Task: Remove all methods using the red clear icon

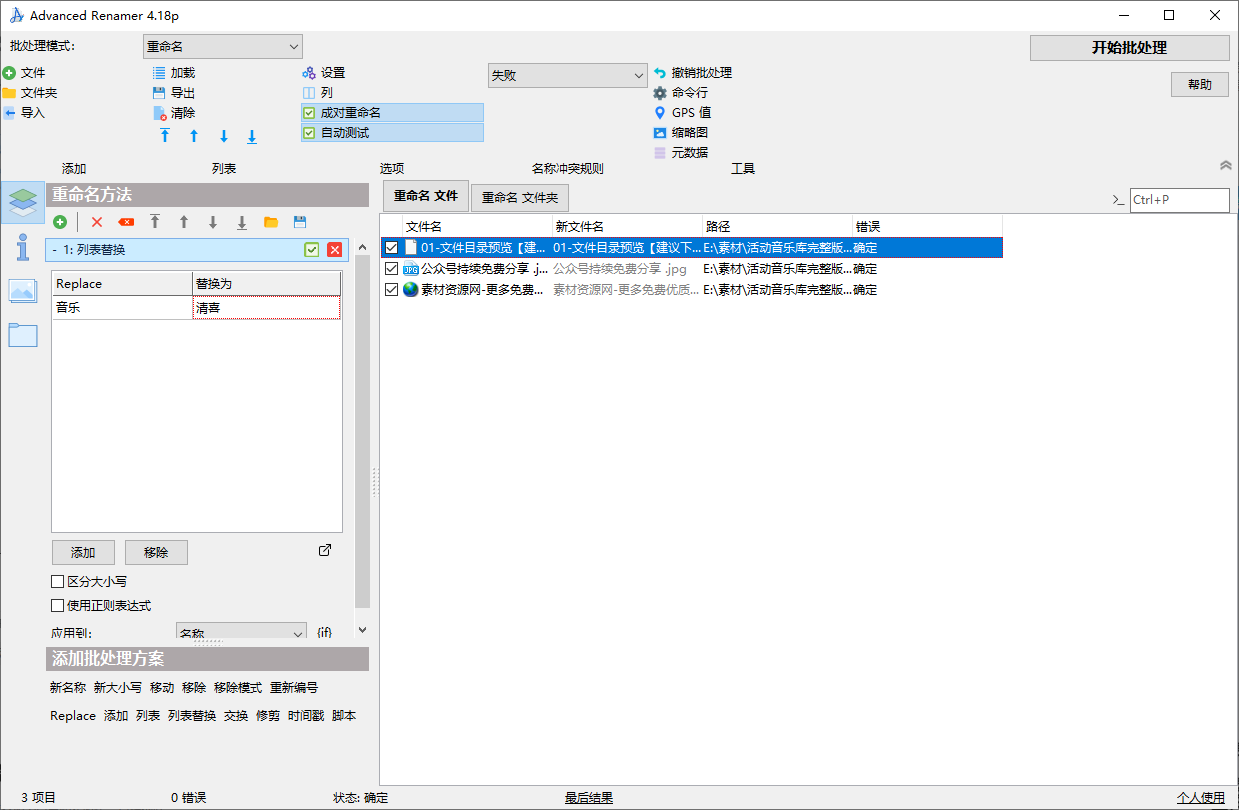Action: (x=126, y=222)
